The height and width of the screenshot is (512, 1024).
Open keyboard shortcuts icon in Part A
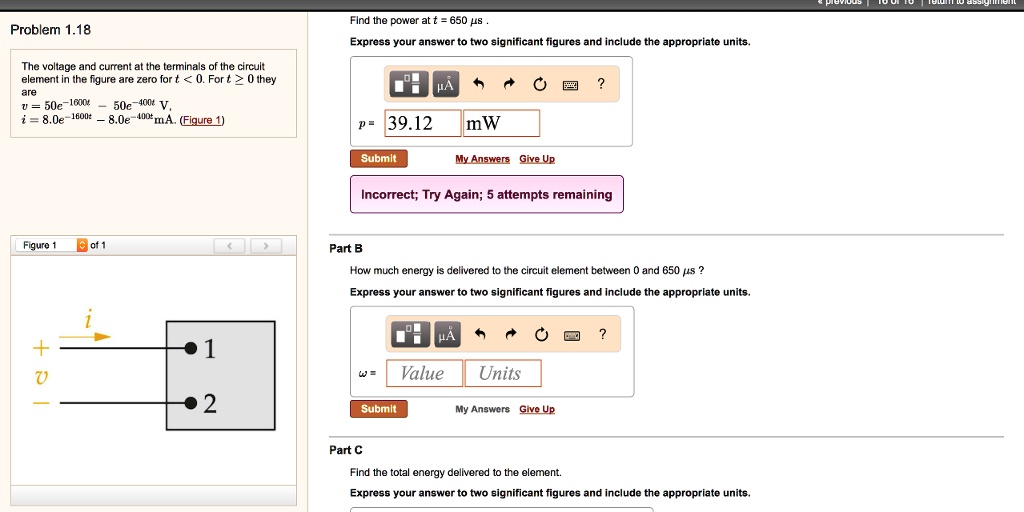click(x=570, y=85)
